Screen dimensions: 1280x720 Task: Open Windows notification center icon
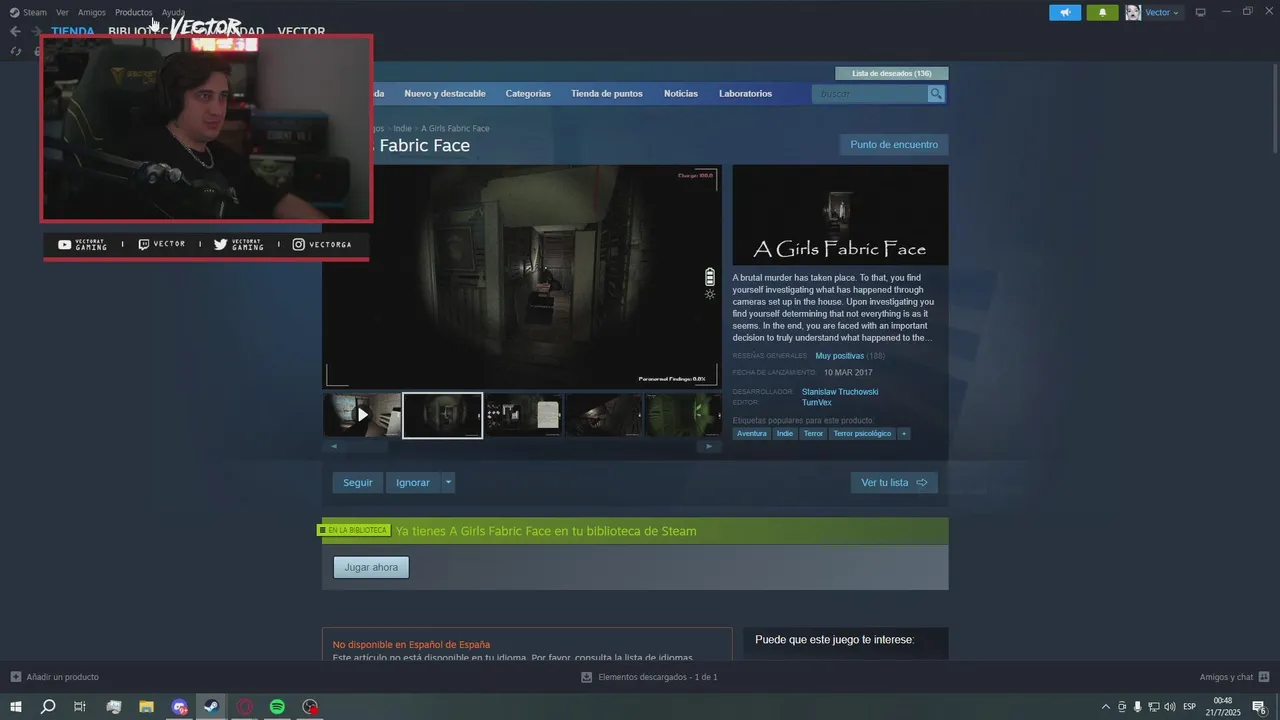tap(1259, 707)
